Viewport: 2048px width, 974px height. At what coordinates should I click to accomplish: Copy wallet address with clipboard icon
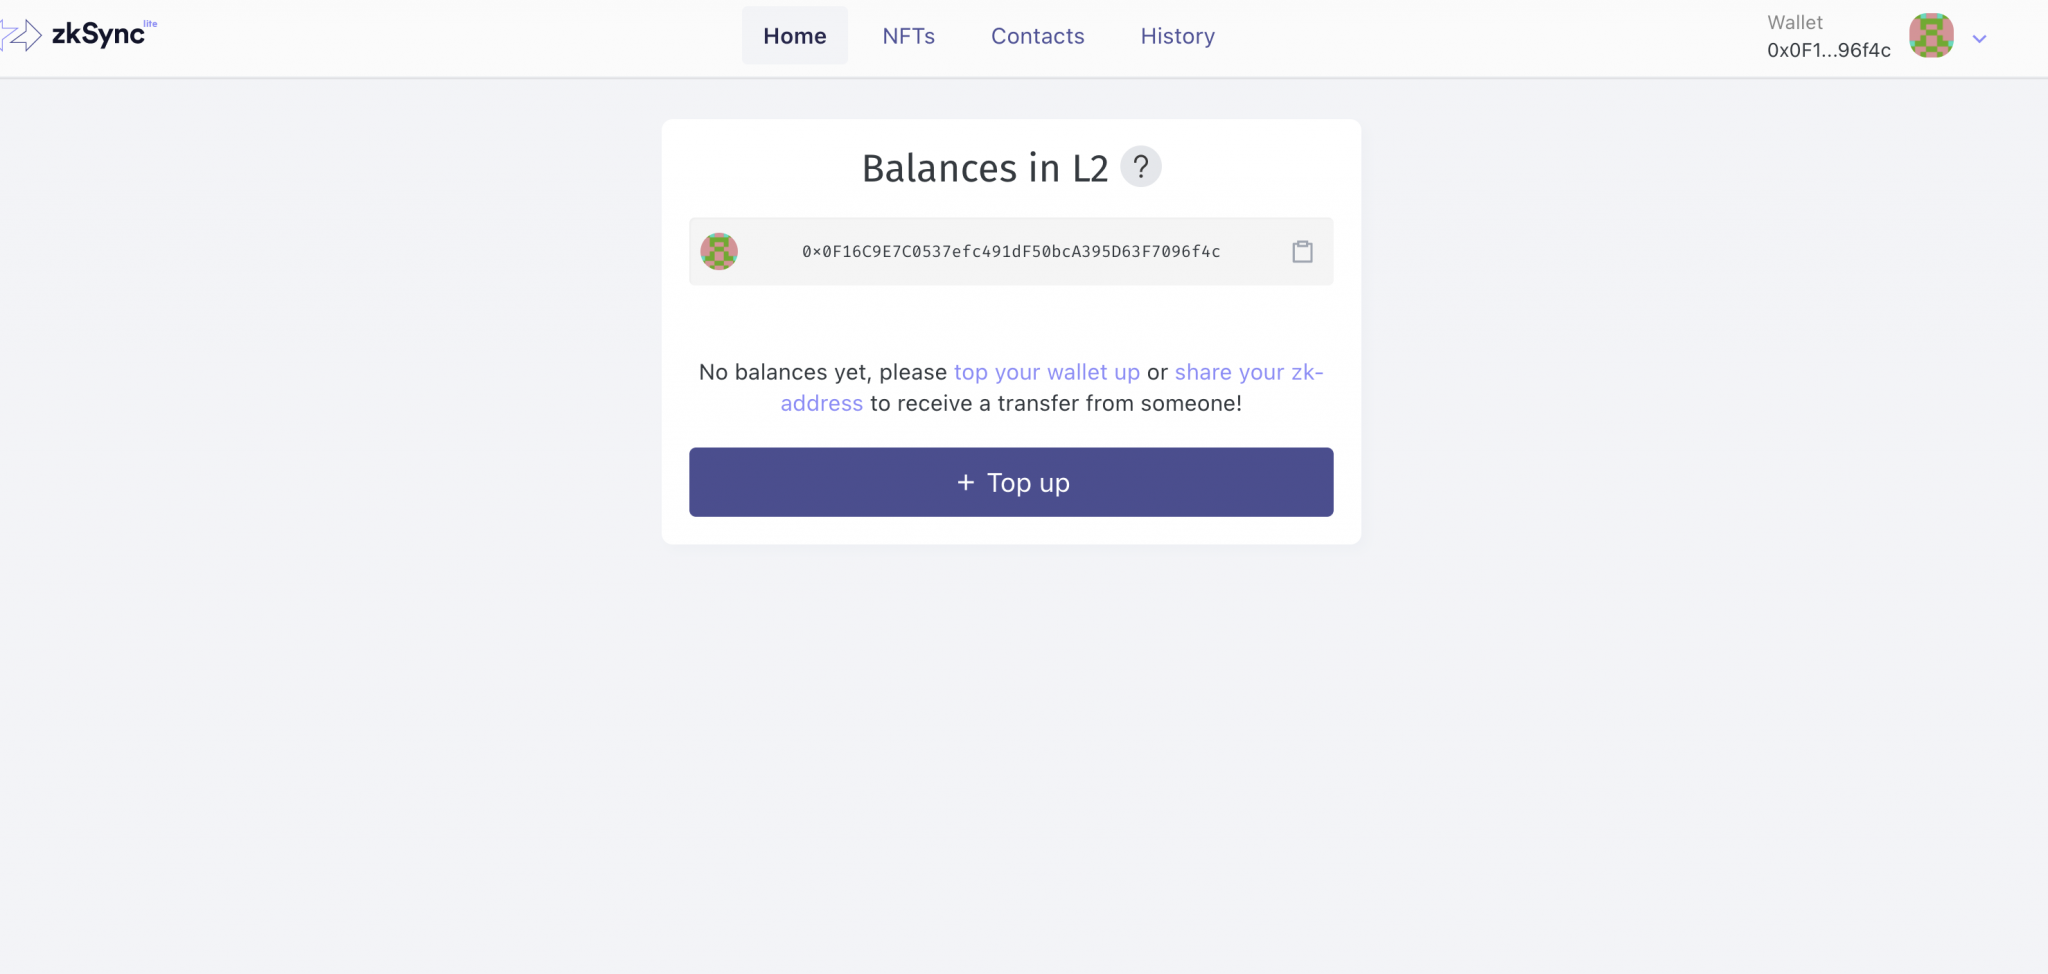(x=1302, y=251)
